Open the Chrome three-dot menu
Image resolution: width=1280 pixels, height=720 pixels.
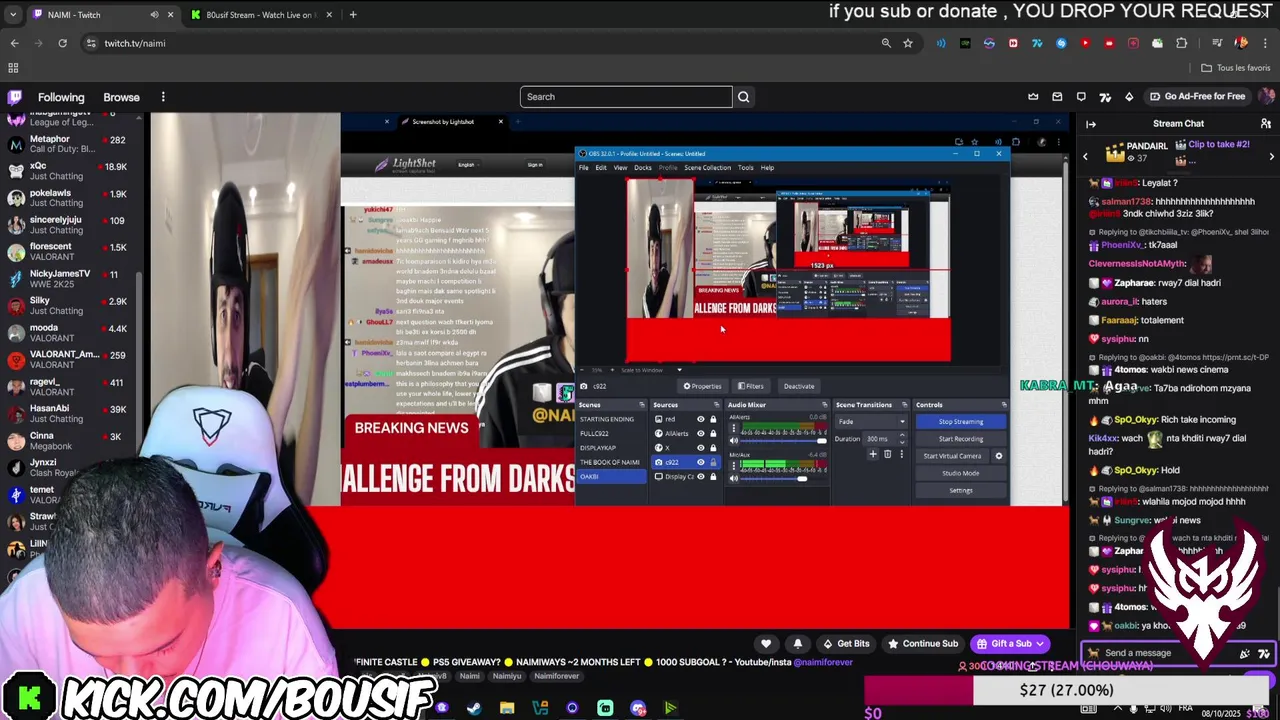coord(1266,43)
